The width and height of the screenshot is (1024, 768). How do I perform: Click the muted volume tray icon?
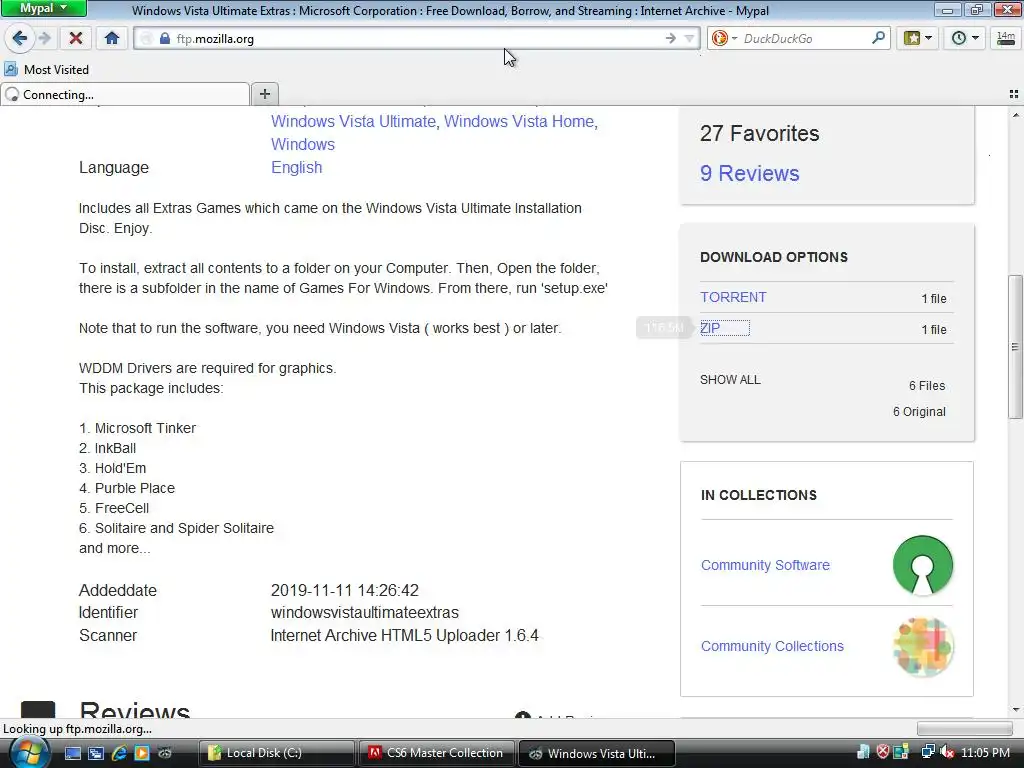tap(947, 752)
